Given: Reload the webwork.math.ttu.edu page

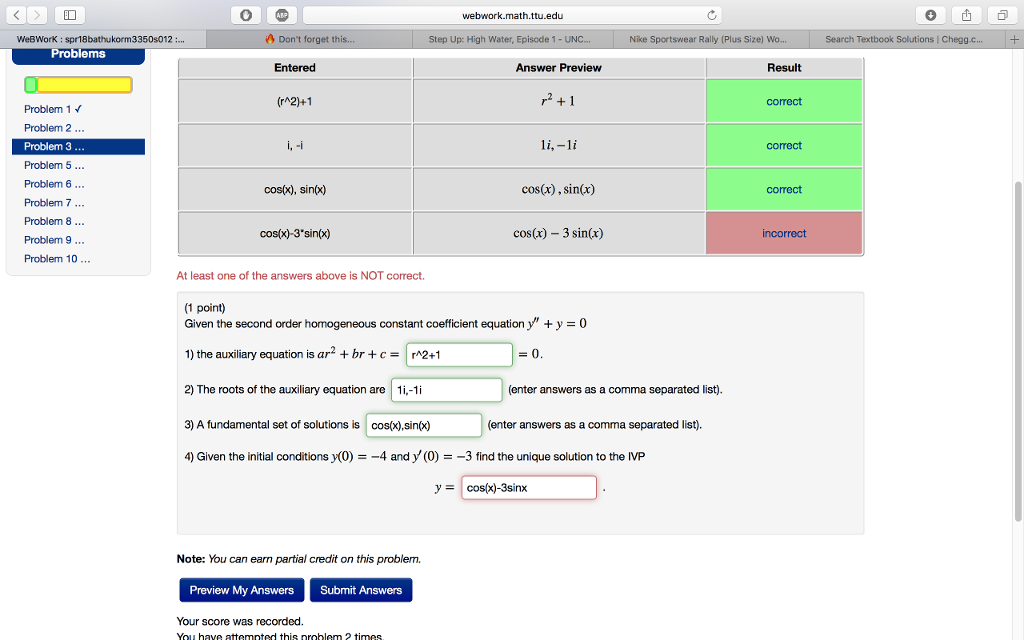Looking at the screenshot, I should point(709,15).
